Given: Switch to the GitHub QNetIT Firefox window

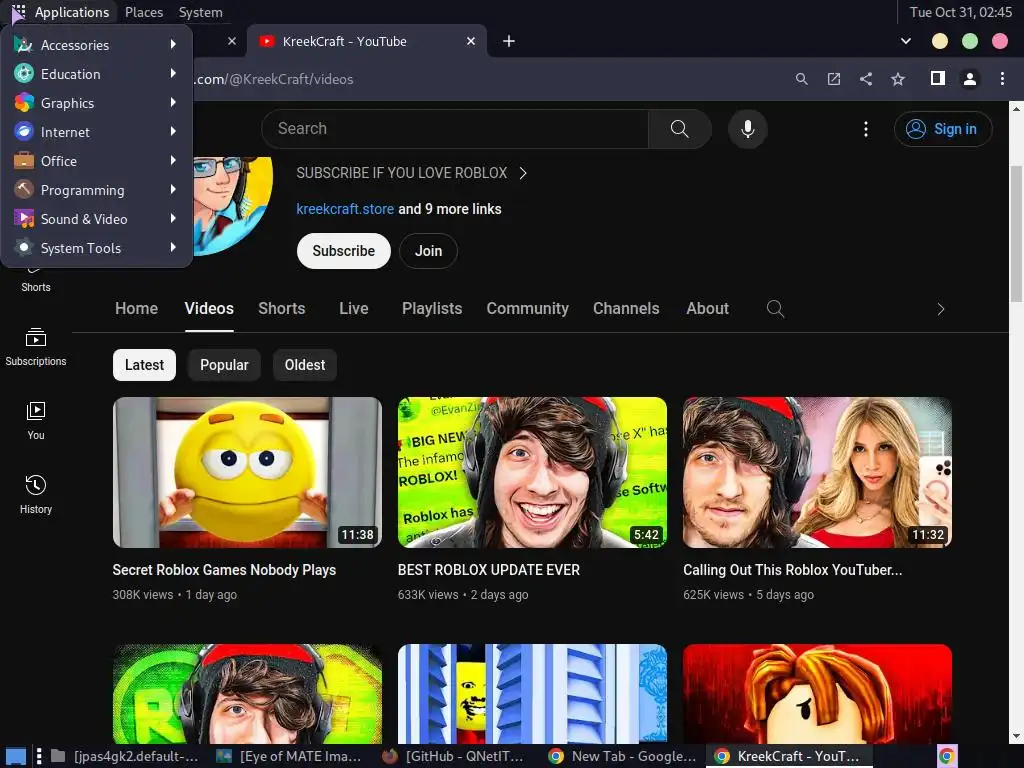Looking at the screenshot, I should [x=454, y=756].
